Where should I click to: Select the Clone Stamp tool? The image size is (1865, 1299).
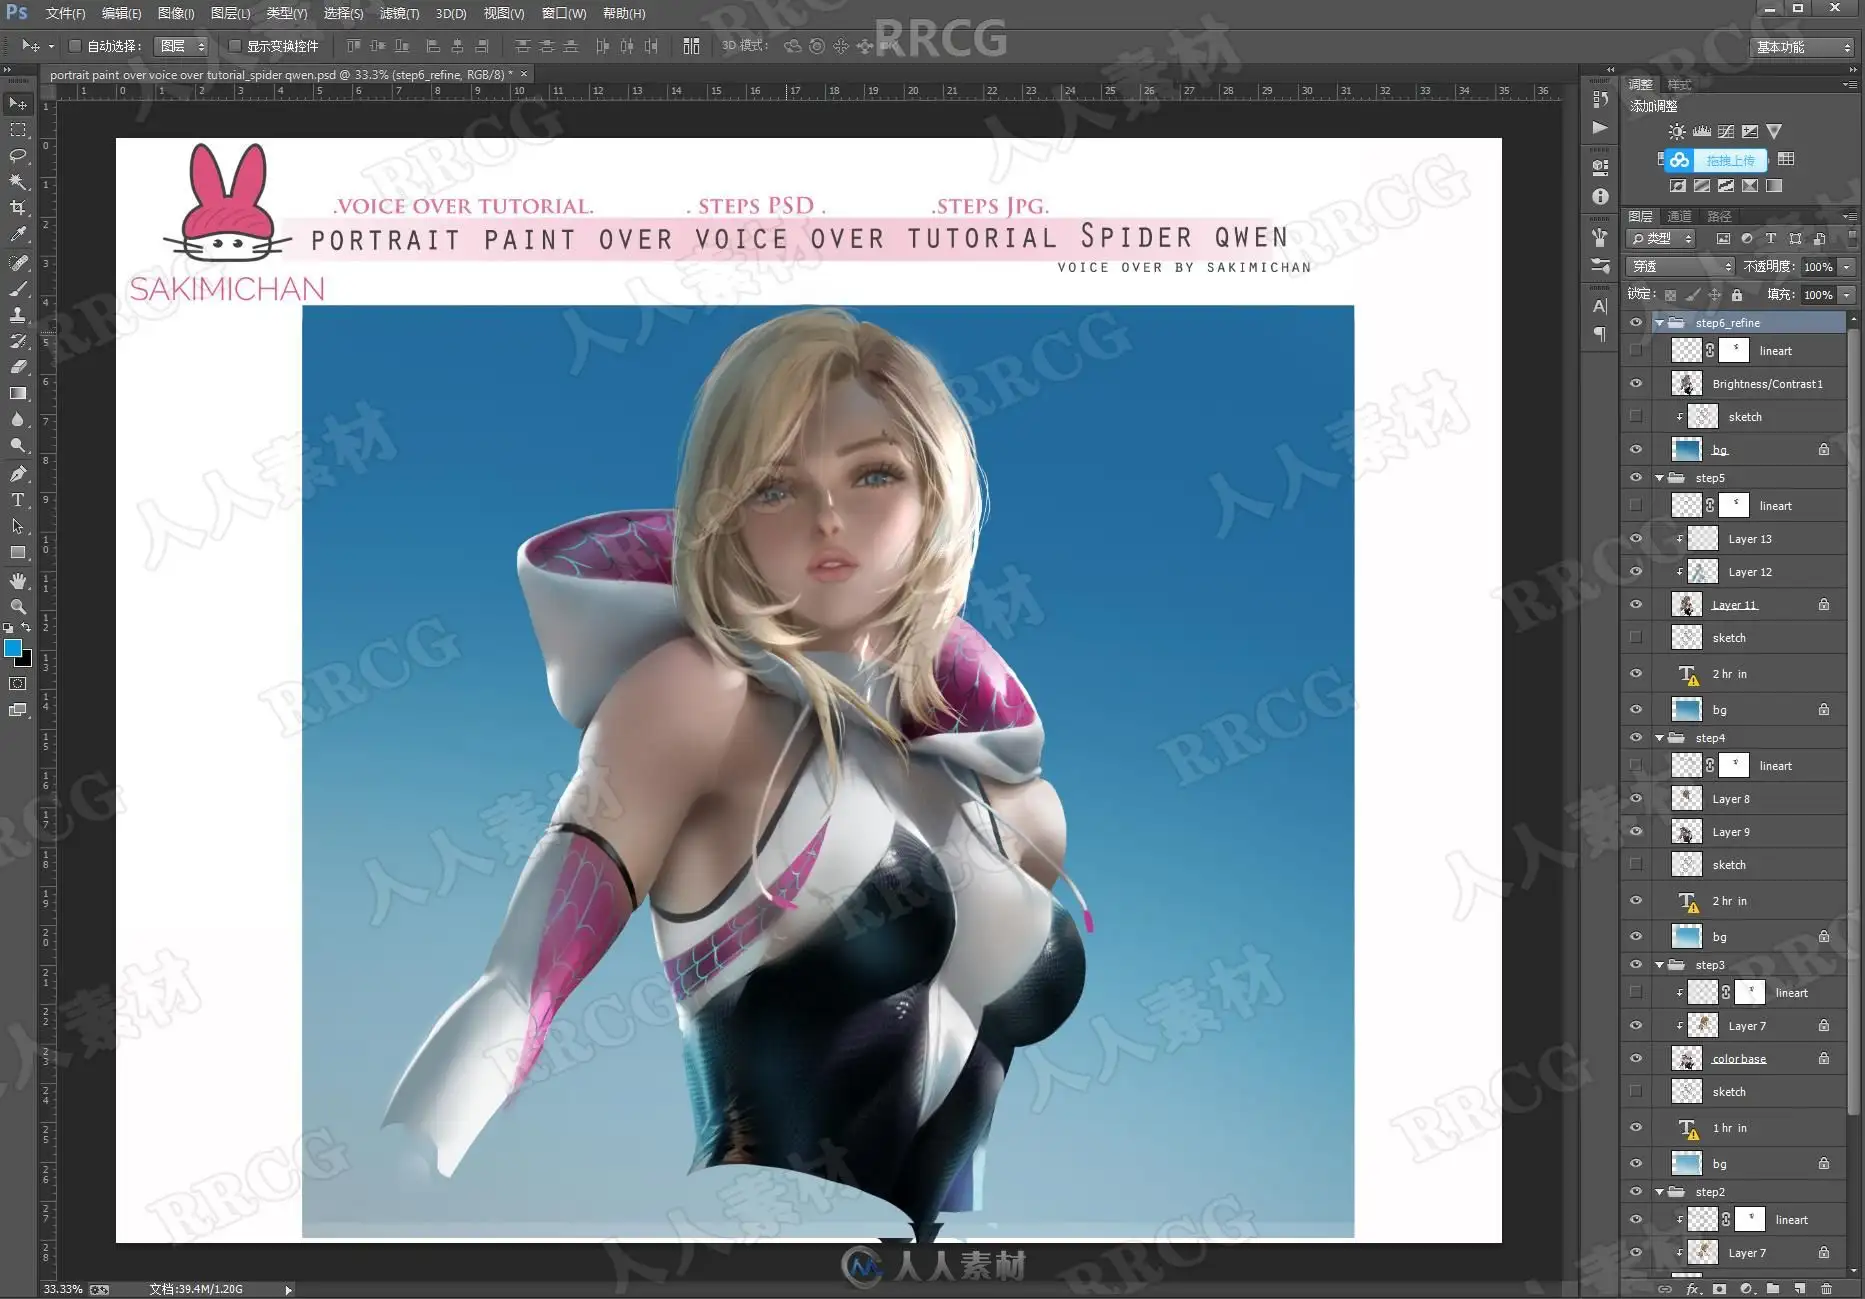18,315
